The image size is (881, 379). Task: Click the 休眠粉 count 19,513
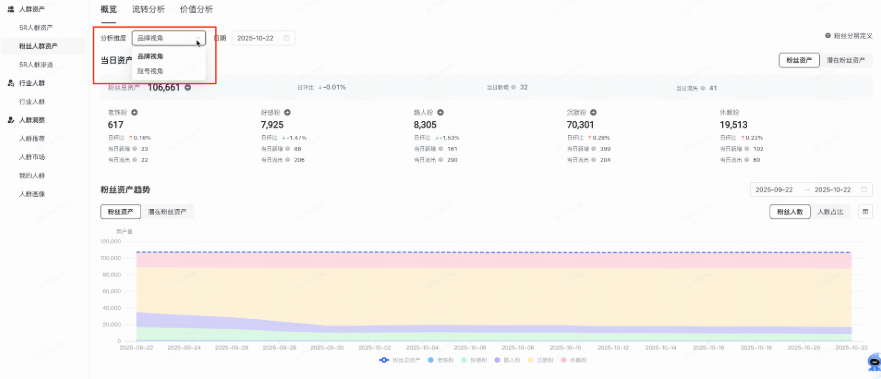point(733,125)
